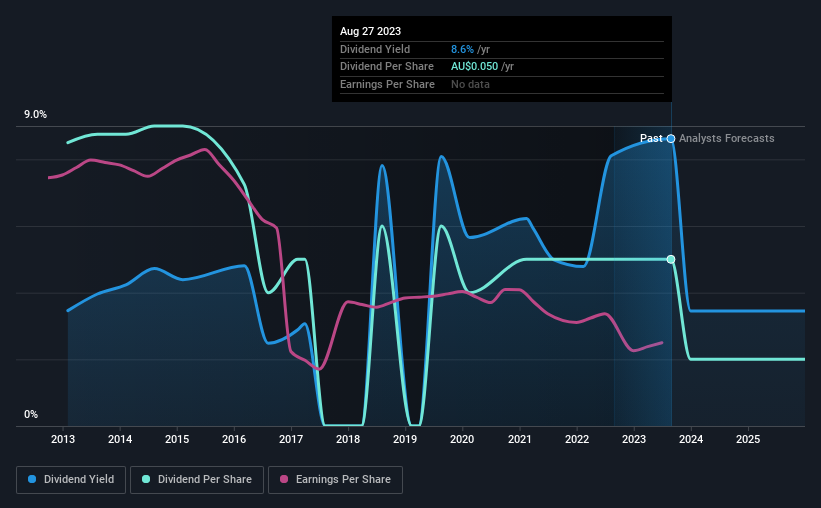821x508 pixels.
Task: Click the 'No data' earnings value
Action: pyautogui.click(x=470, y=84)
